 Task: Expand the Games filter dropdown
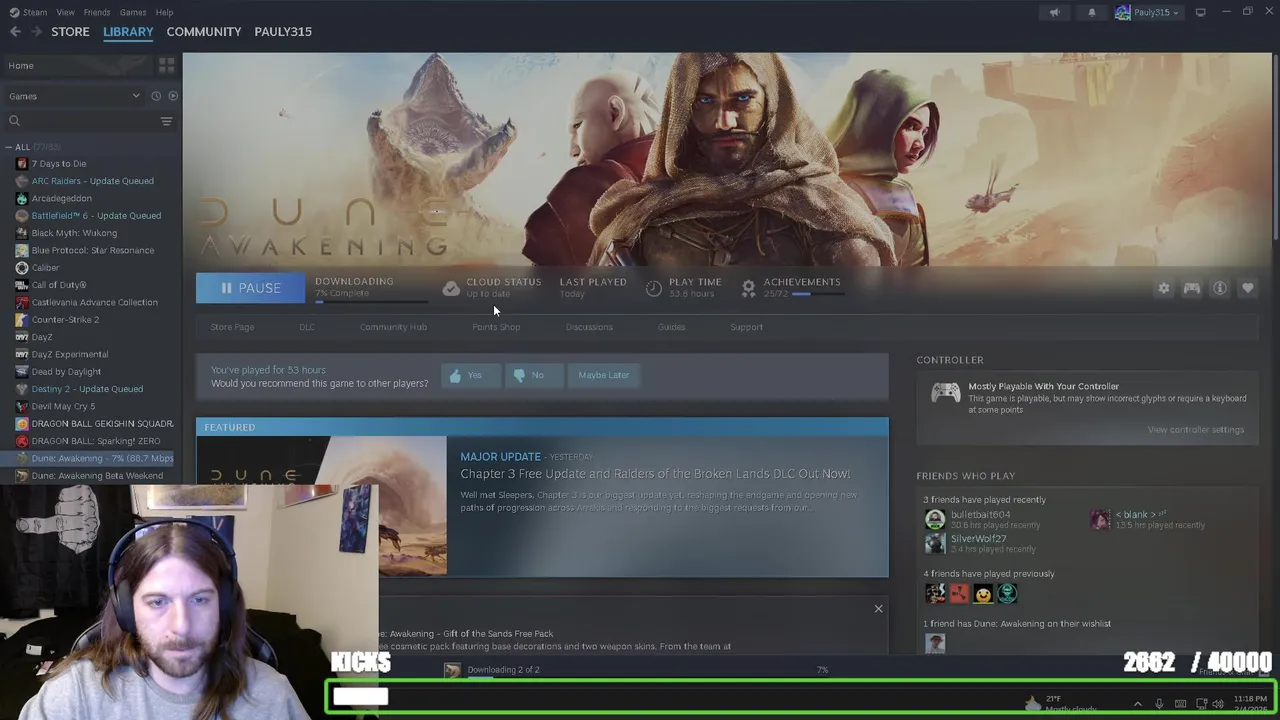75,96
